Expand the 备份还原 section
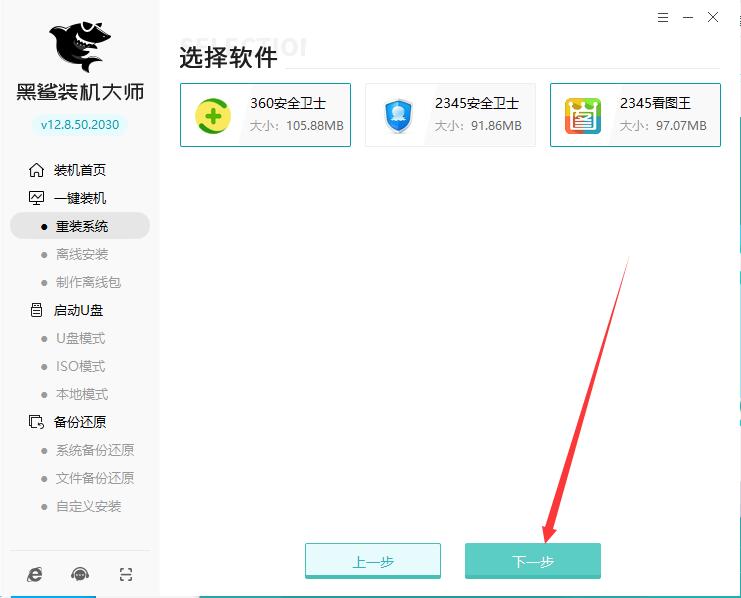 click(x=80, y=422)
